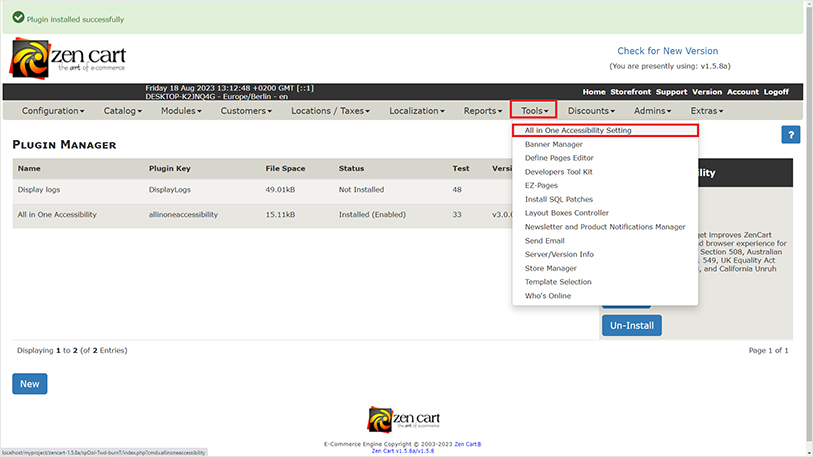The width and height of the screenshot is (813, 457).
Task: Open the Version link in header
Action: (x=707, y=92)
